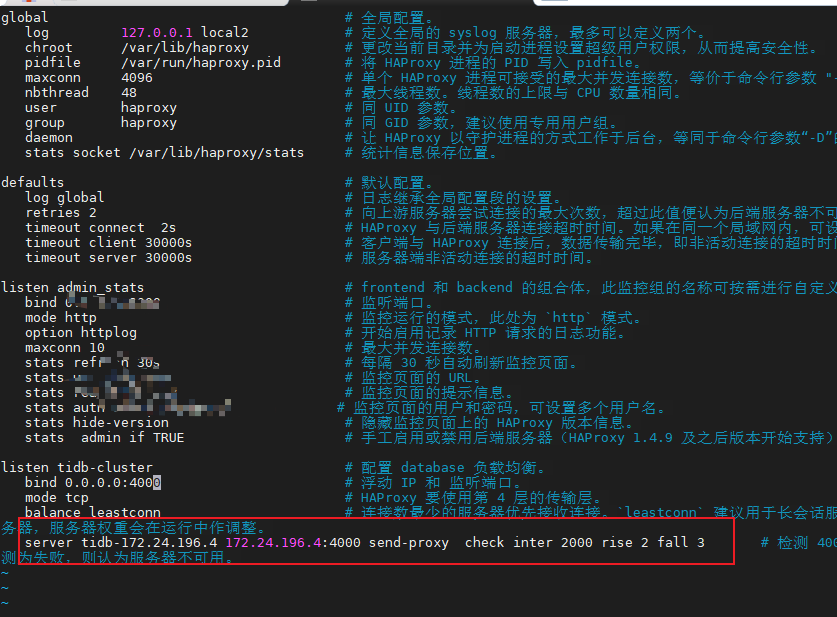Click the maxconn value '4096'

point(137,78)
